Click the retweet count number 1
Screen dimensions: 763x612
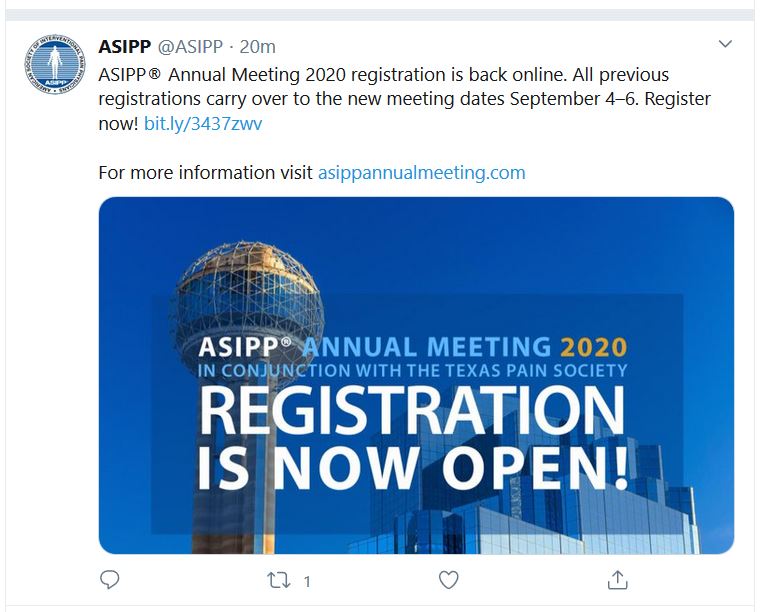click(307, 580)
